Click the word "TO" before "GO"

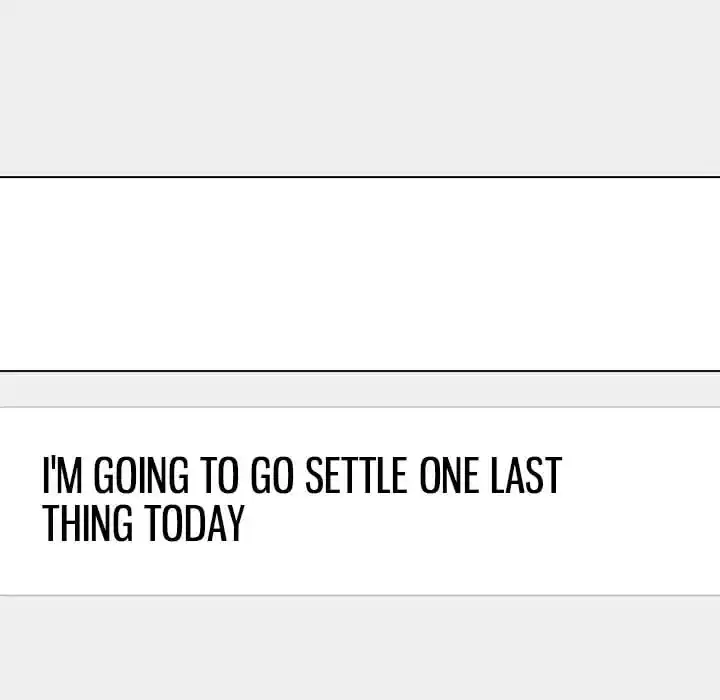click(221, 477)
